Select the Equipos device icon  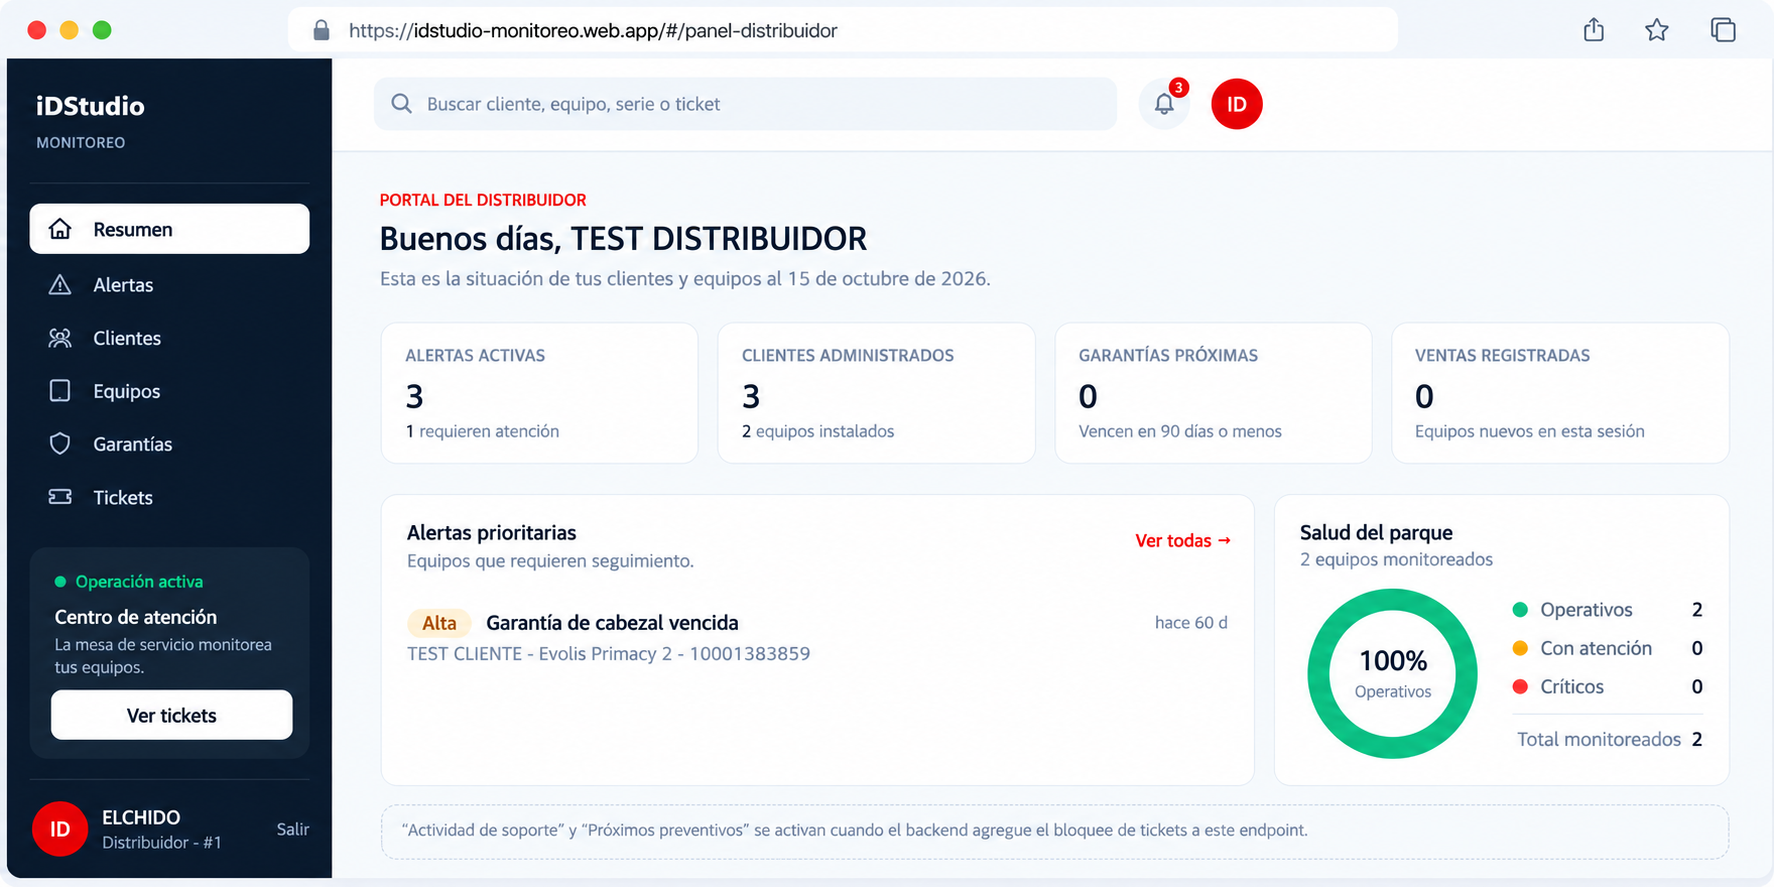(60, 391)
